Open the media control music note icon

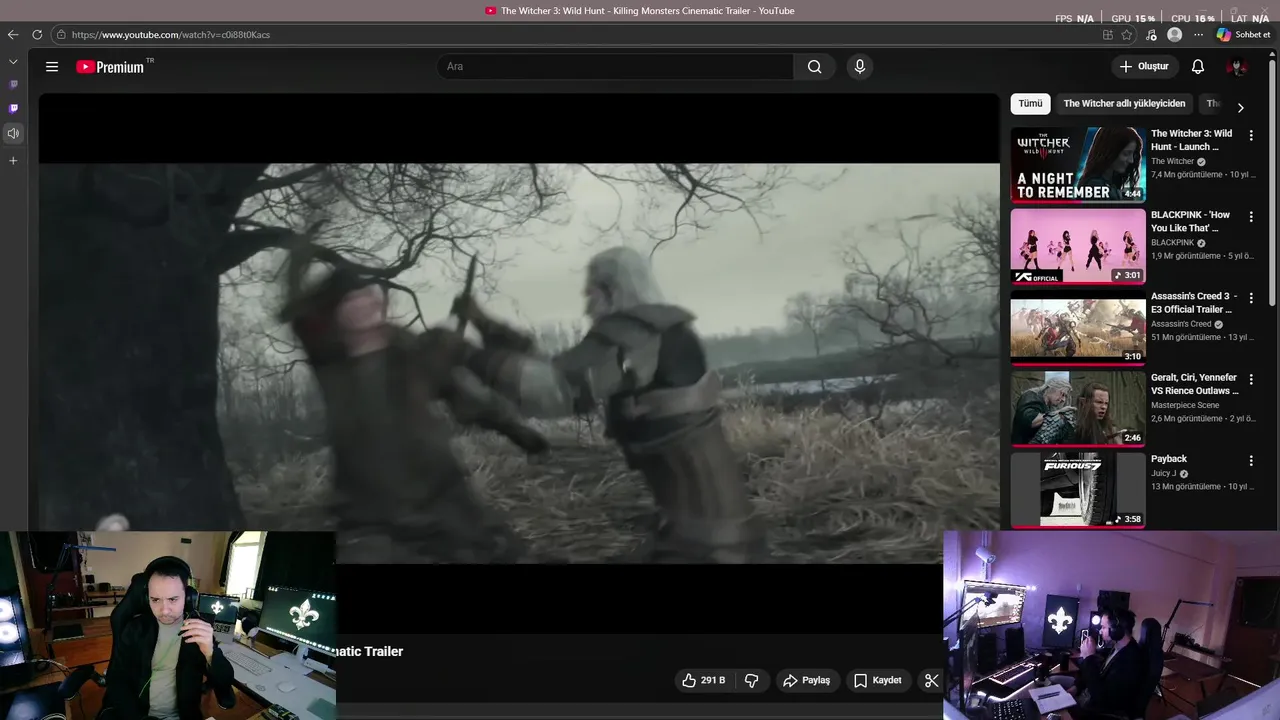click(x=1151, y=34)
